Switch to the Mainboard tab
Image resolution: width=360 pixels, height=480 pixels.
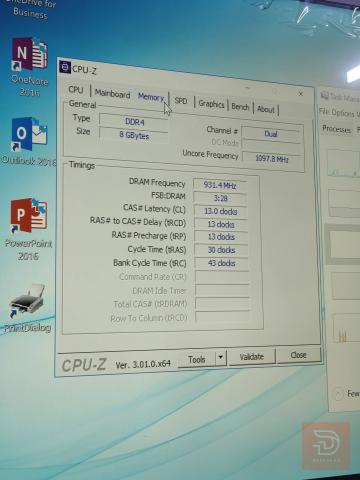[112, 94]
